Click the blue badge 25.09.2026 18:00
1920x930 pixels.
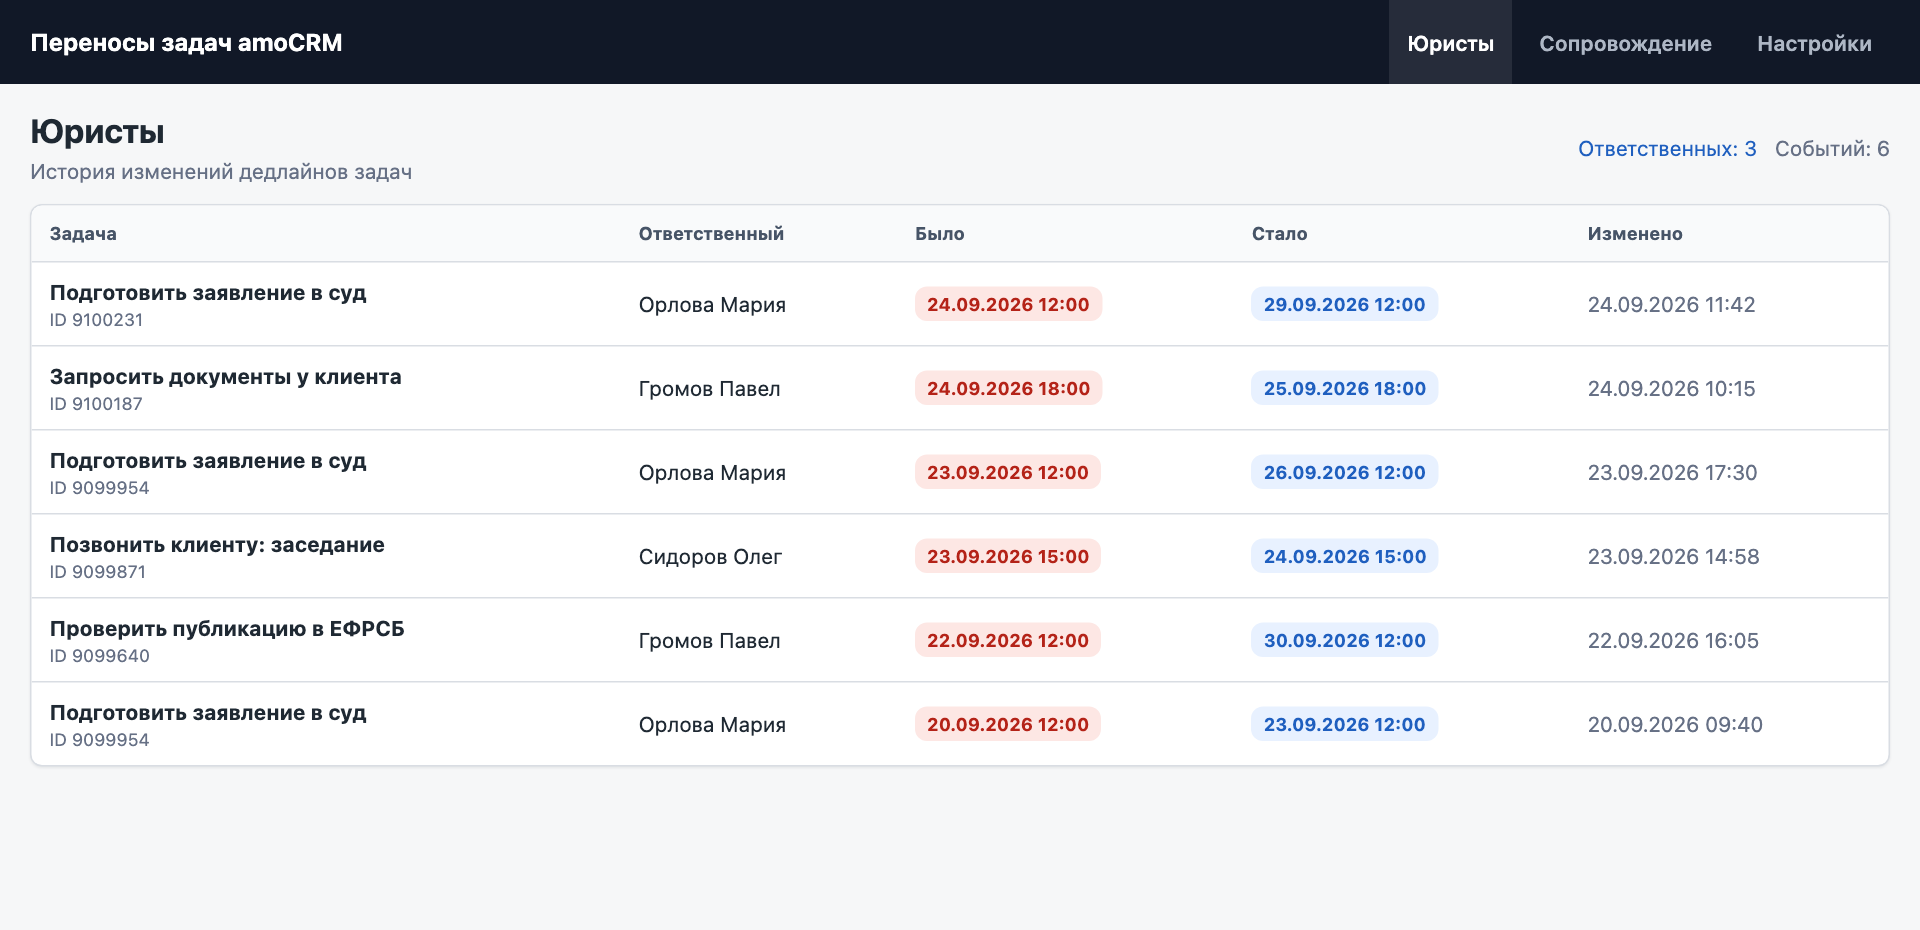click(x=1345, y=389)
